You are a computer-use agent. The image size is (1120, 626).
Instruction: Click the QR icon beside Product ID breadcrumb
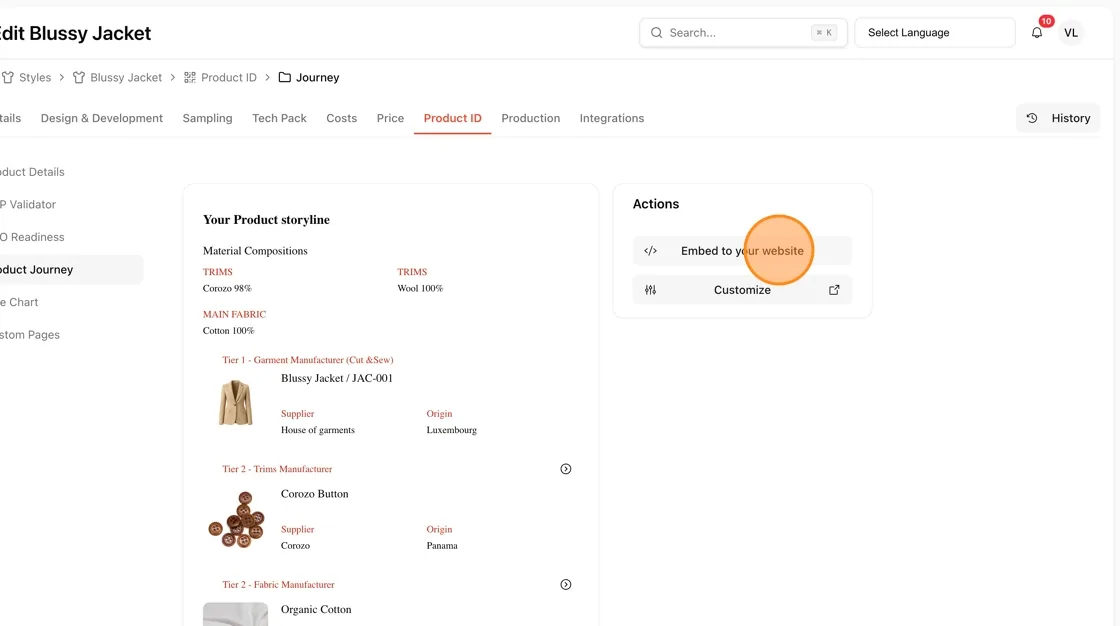tap(189, 77)
